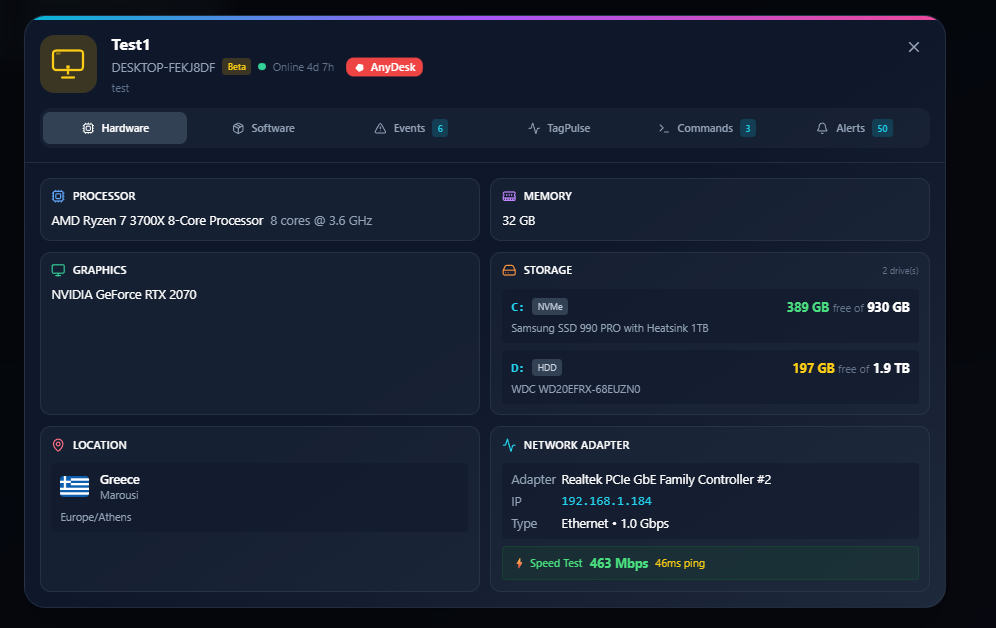The image size is (996, 628).
Task: Click the NVMe badge on drive C
Action: click(x=550, y=307)
